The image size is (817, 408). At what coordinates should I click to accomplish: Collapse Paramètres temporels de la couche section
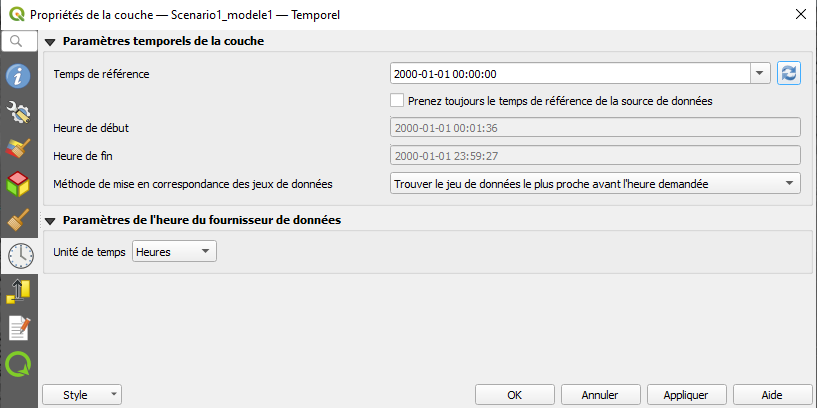click(x=50, y=42)
